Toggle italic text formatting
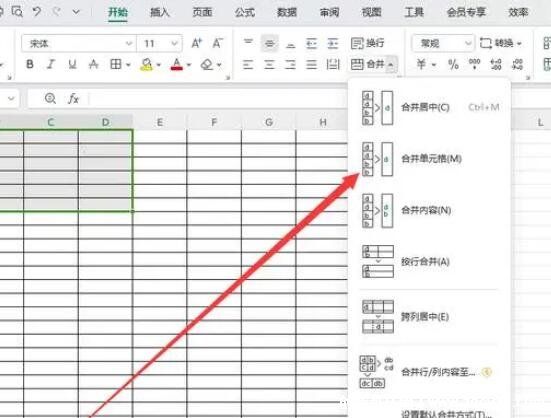The height and width of the screenshot is (418, 551). (51, 64)
